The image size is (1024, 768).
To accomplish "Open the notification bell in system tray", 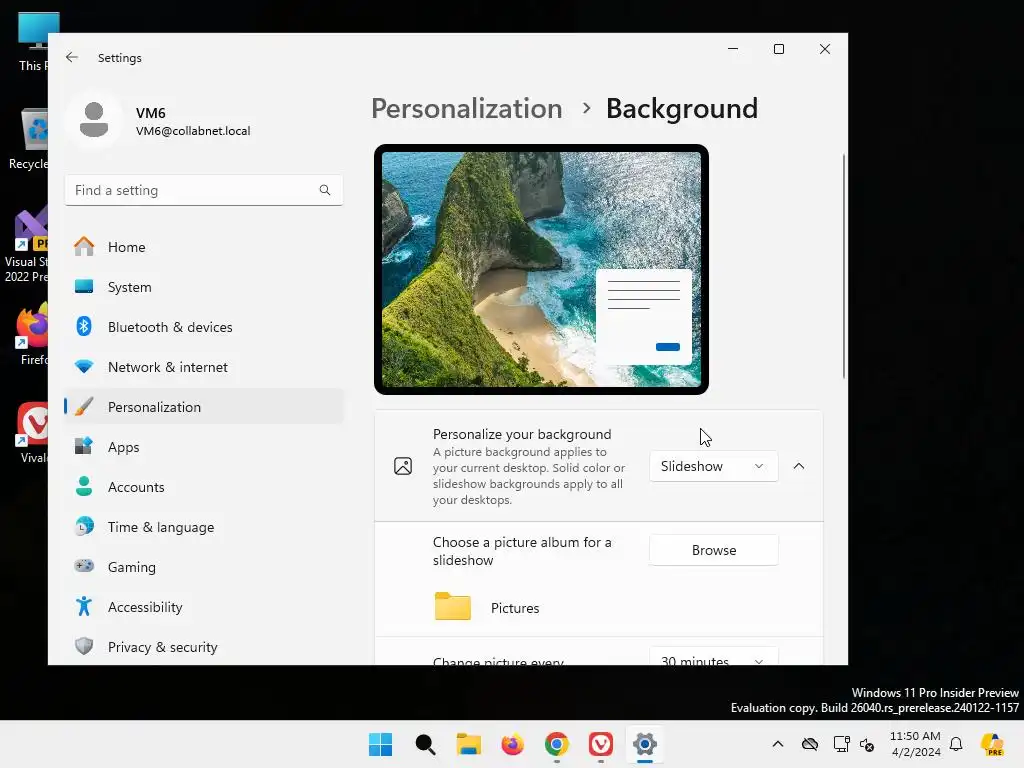I will click(956, 744).
